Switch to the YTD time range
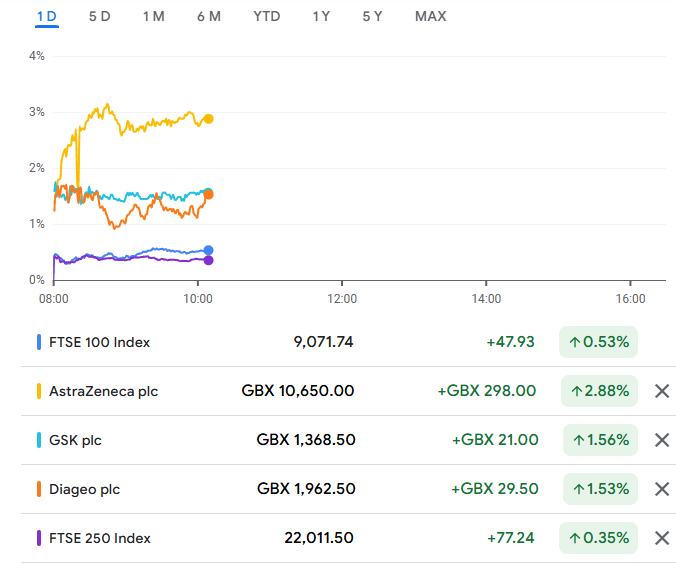 pyautogui.click(x=266, y=16)
